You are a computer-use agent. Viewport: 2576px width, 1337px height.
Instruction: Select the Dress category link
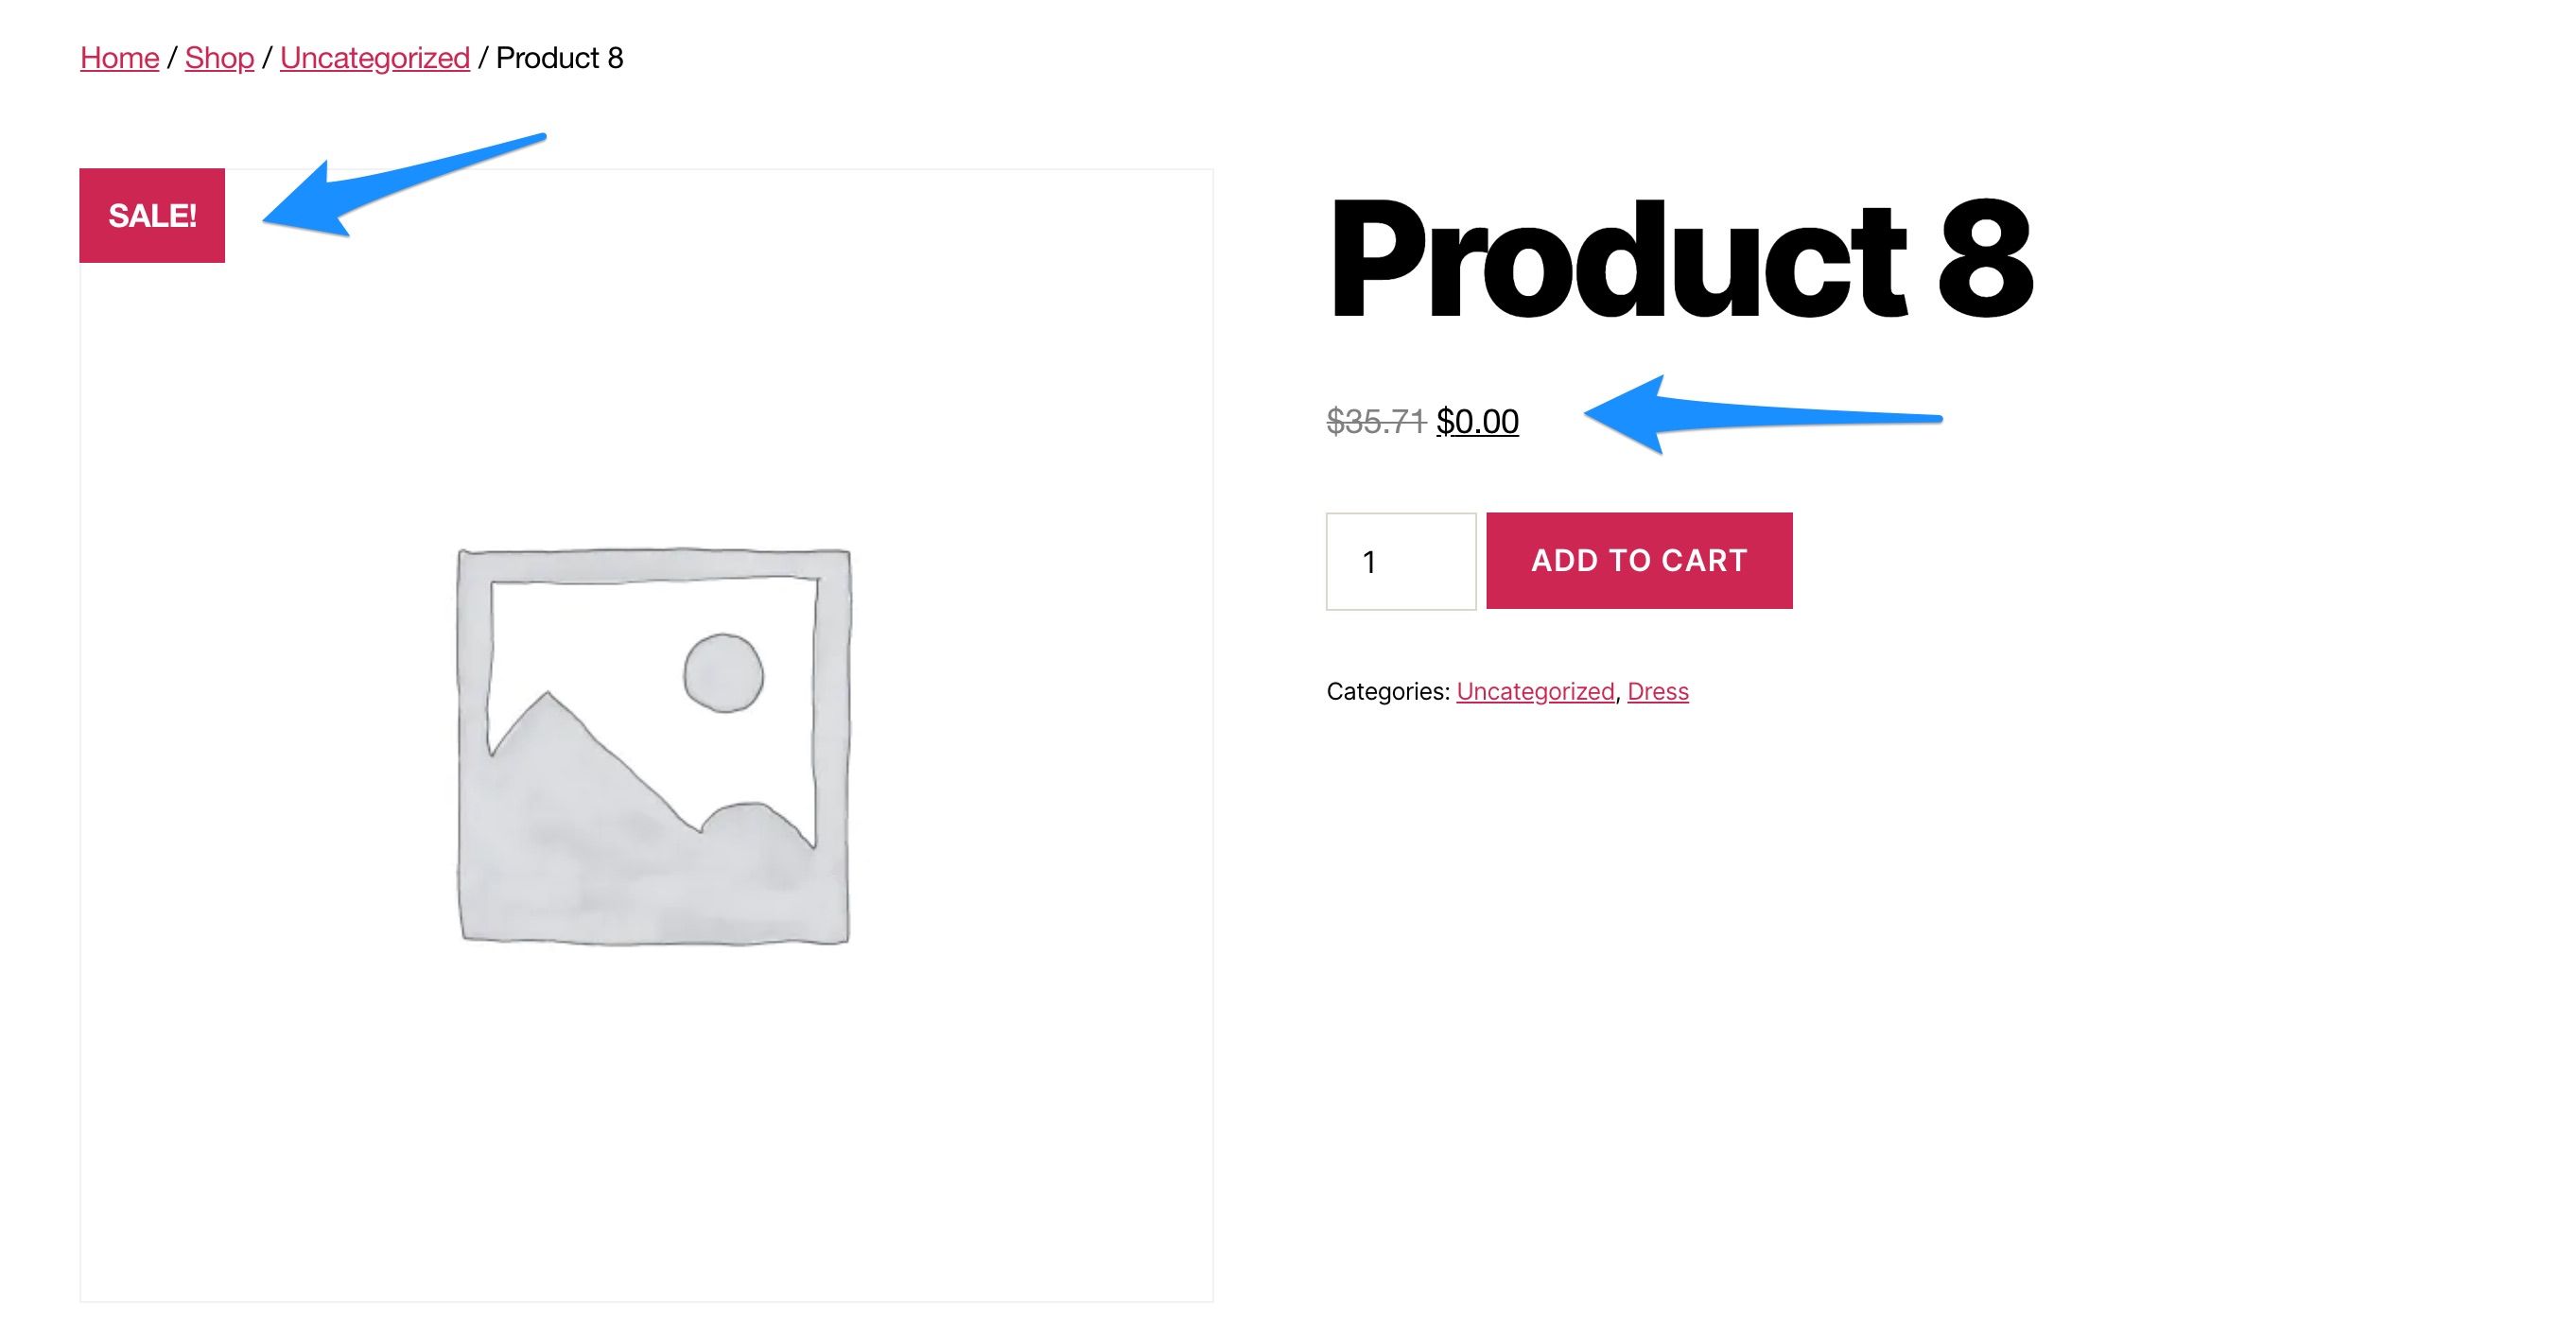coord(1658,690)
